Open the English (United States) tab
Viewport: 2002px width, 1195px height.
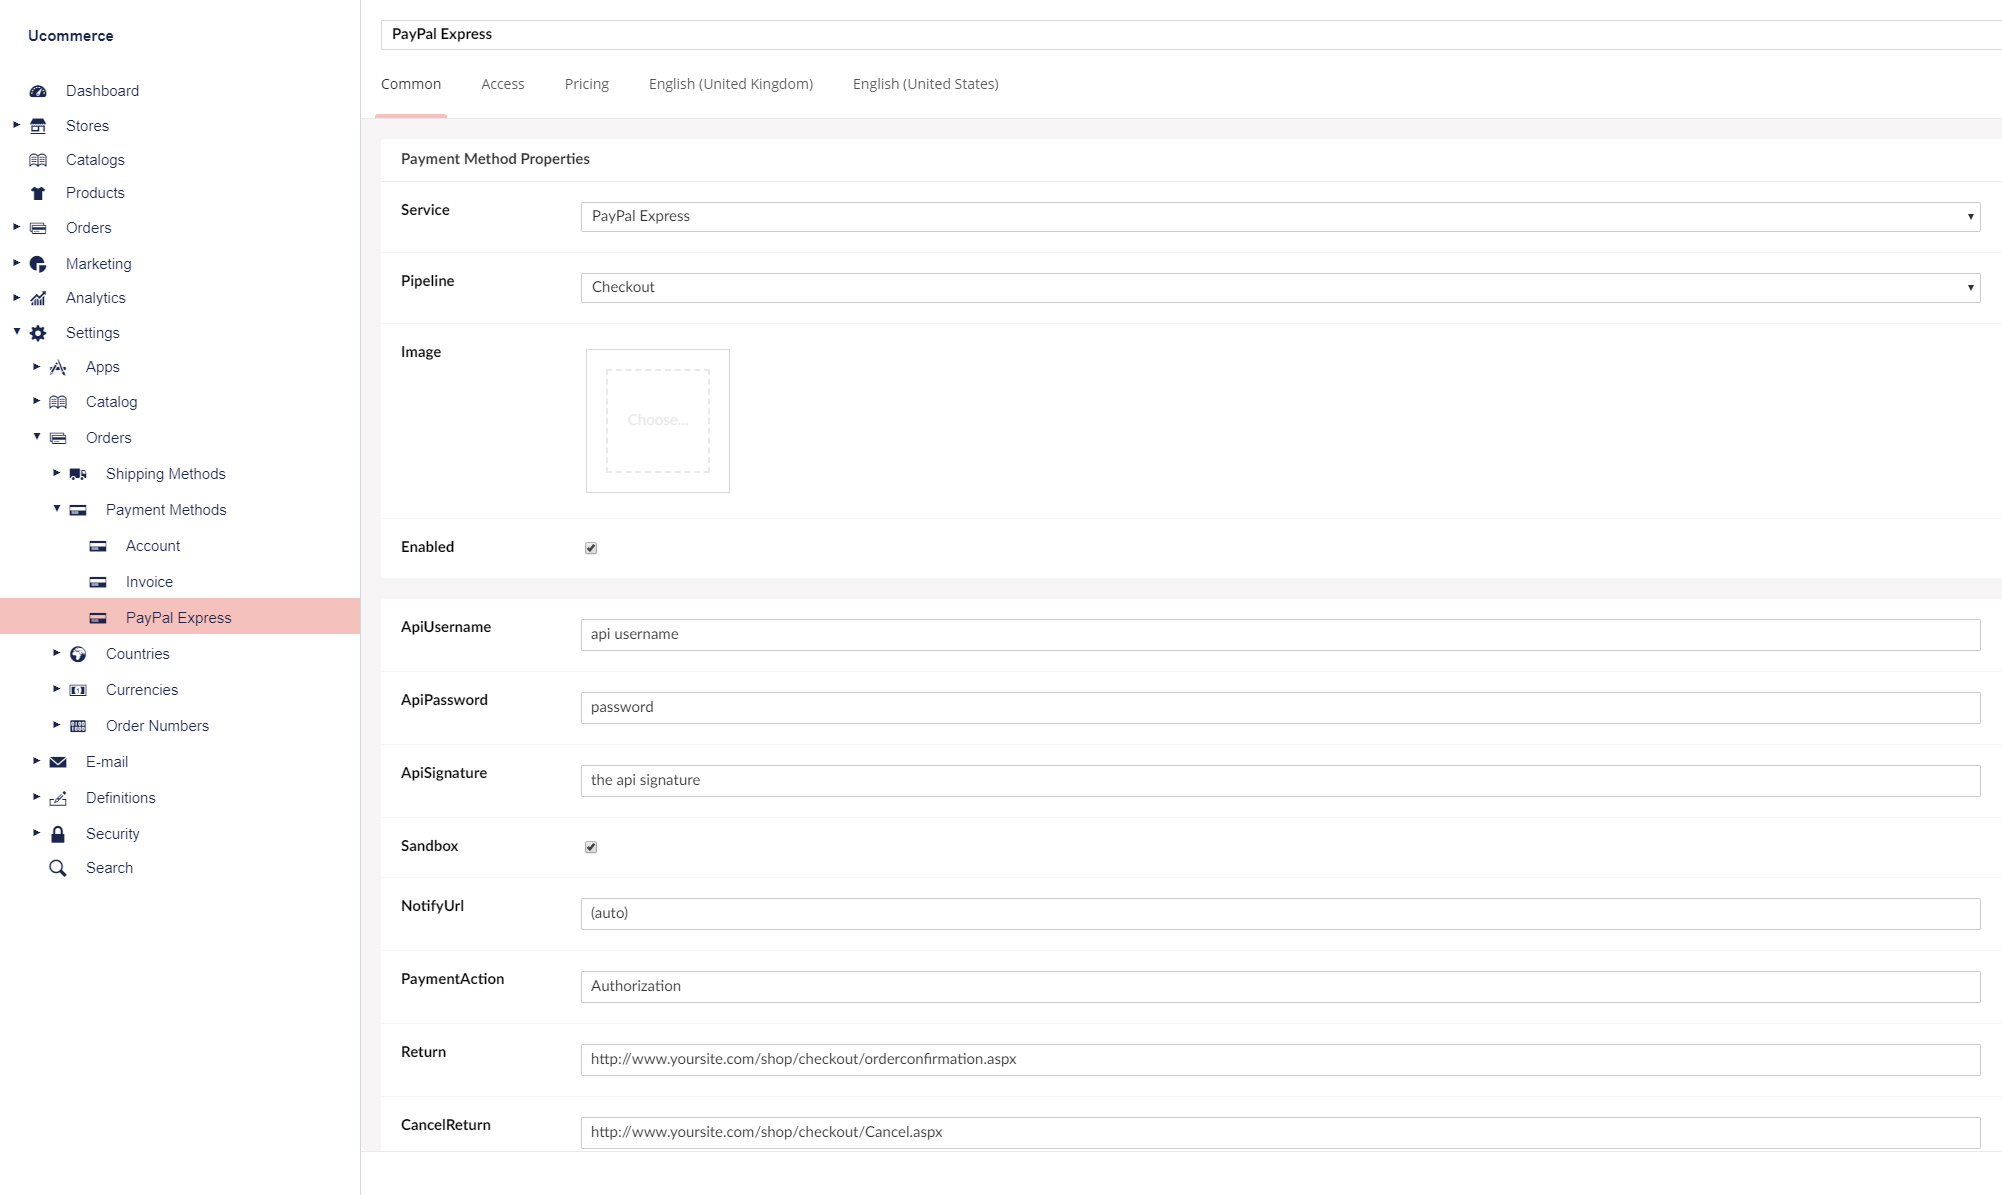[x=926, y=84]
